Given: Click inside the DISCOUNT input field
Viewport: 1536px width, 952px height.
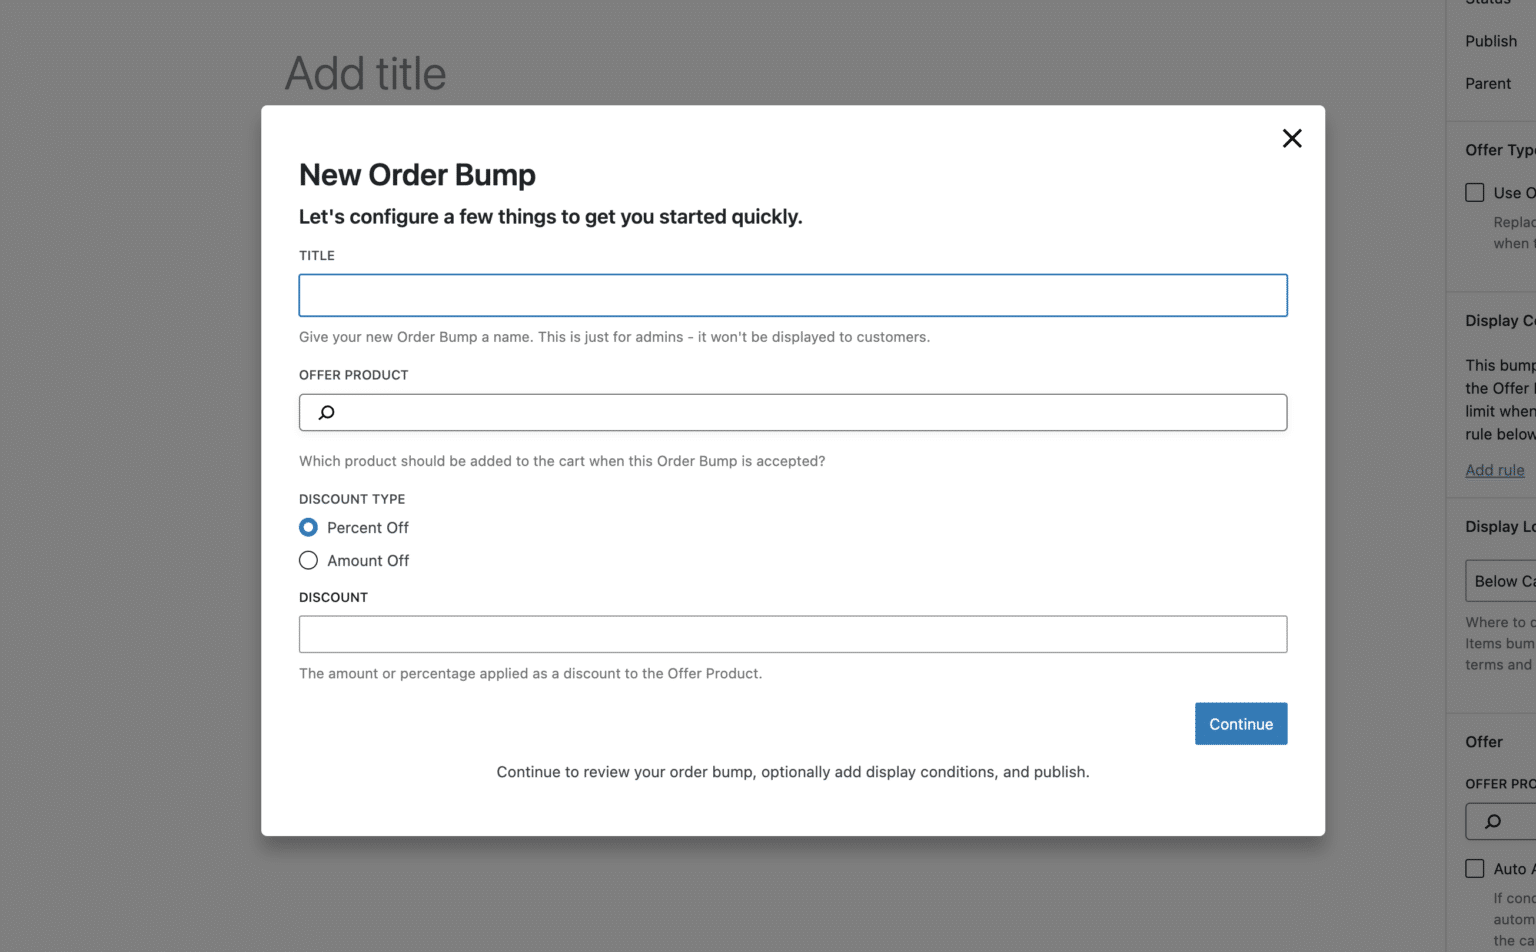Looking at the screenshot, I should 793,633.
